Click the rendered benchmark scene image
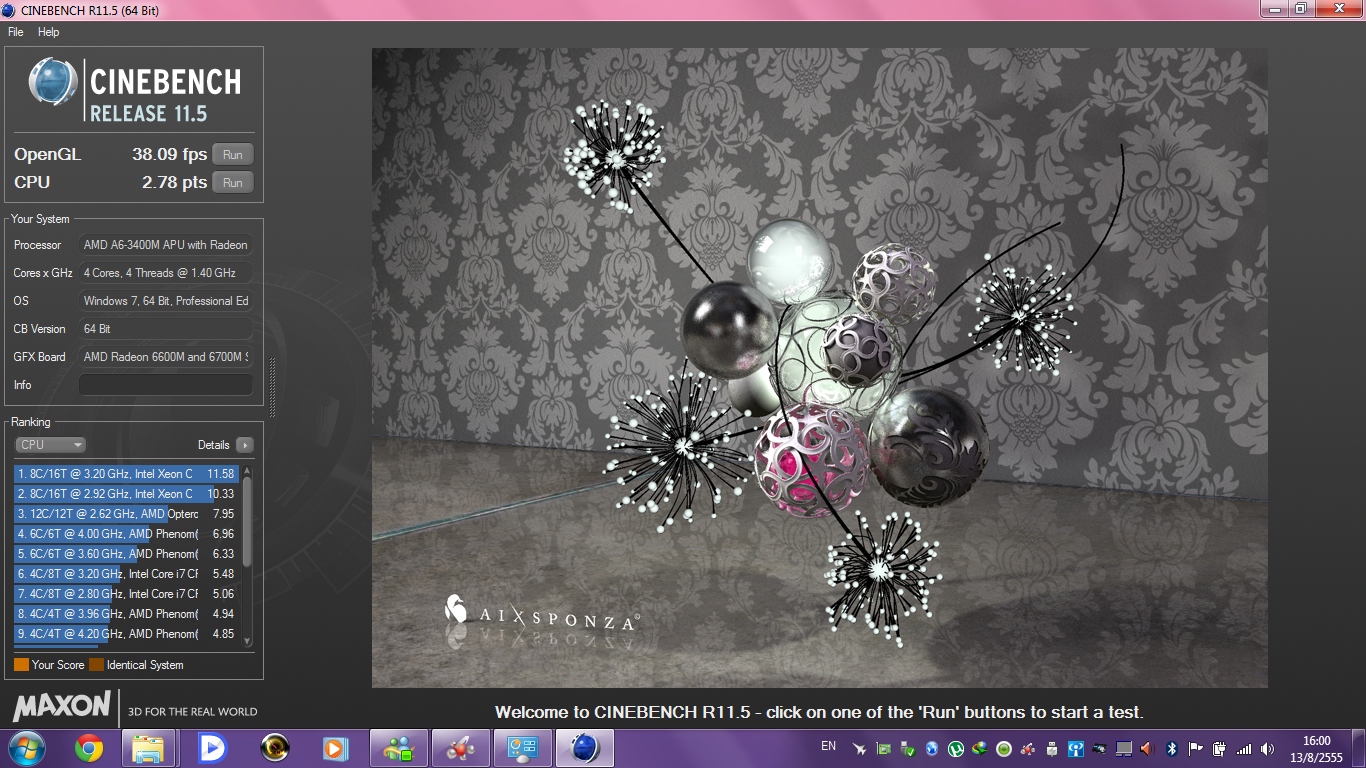The height and width of the screenshot is (768, 1366). coord(820,368)
